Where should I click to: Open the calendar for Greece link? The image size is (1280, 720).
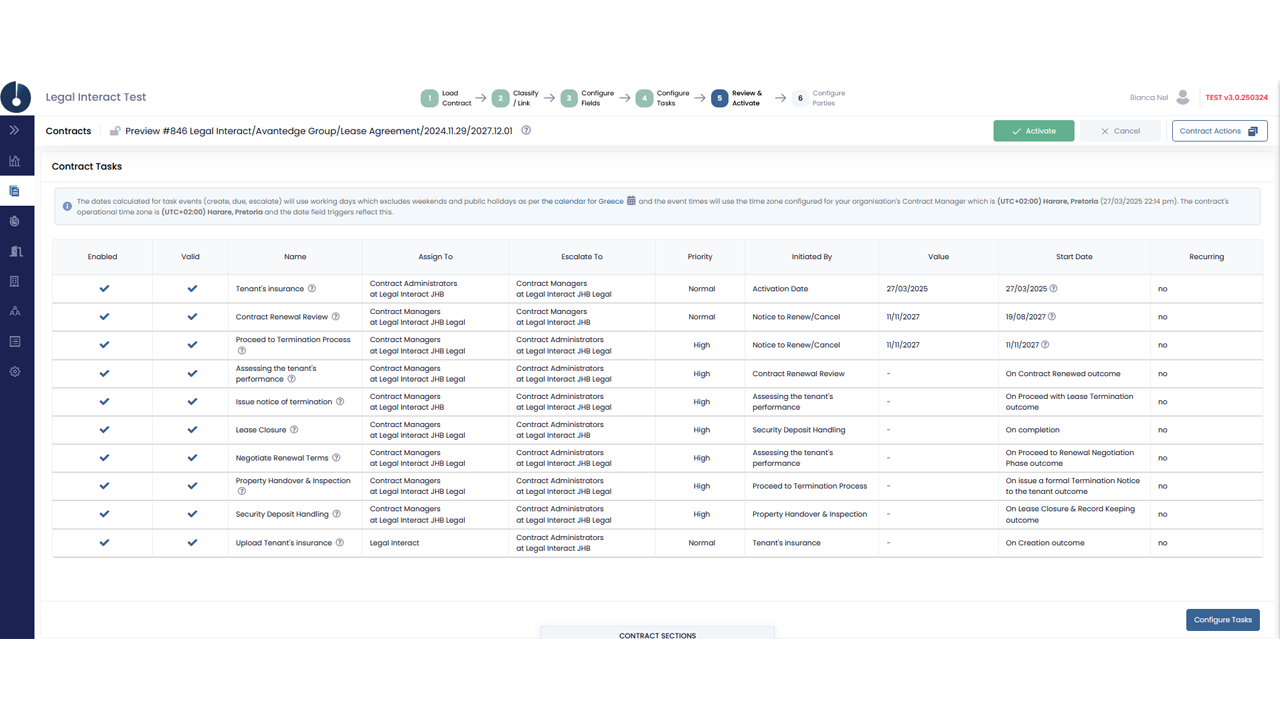coord(582,201)
